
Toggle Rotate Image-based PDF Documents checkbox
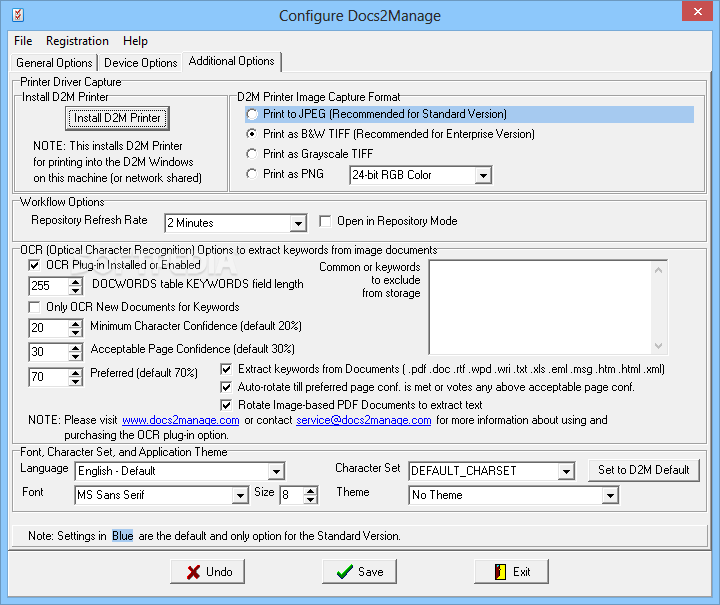(x=226, y=405)
